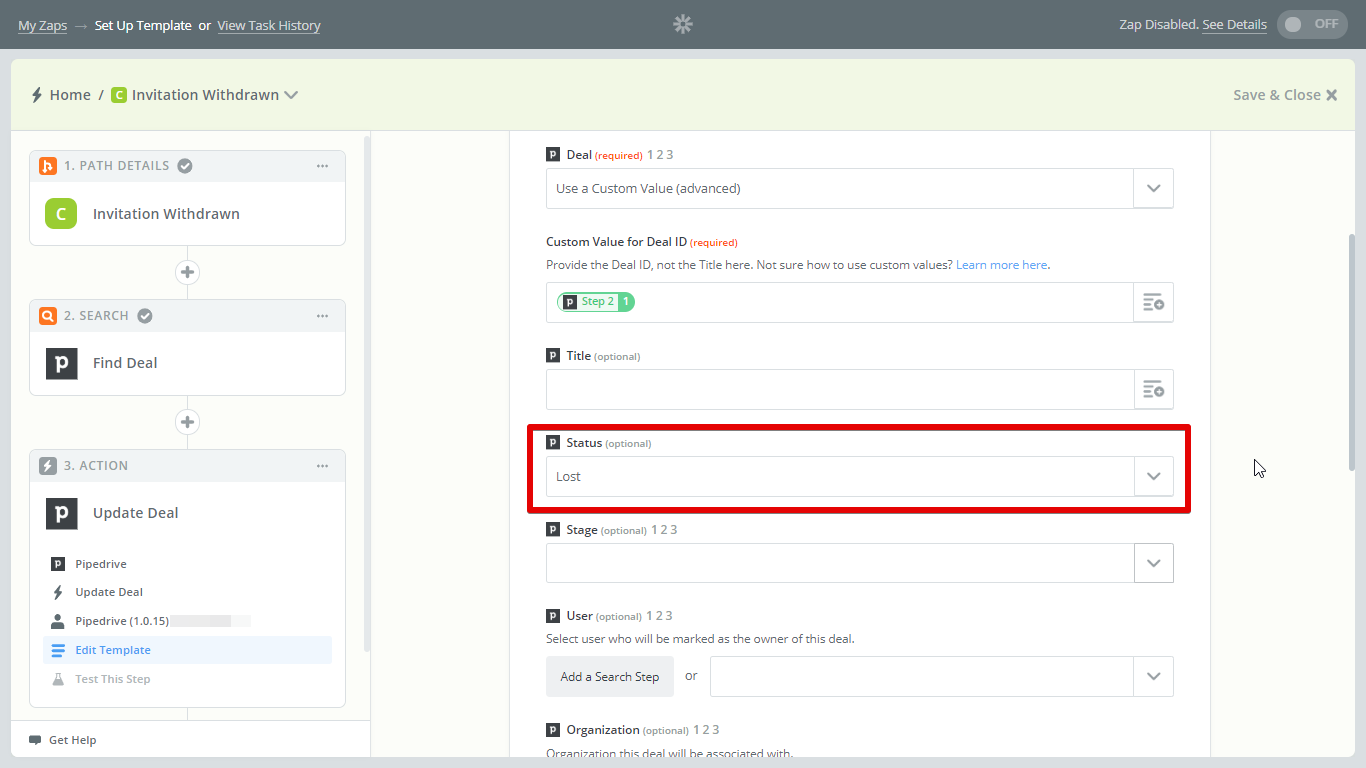This screenshot has height=768, width=1366.
Task: Add step after Find Deal
Action: tap(187, 422)
